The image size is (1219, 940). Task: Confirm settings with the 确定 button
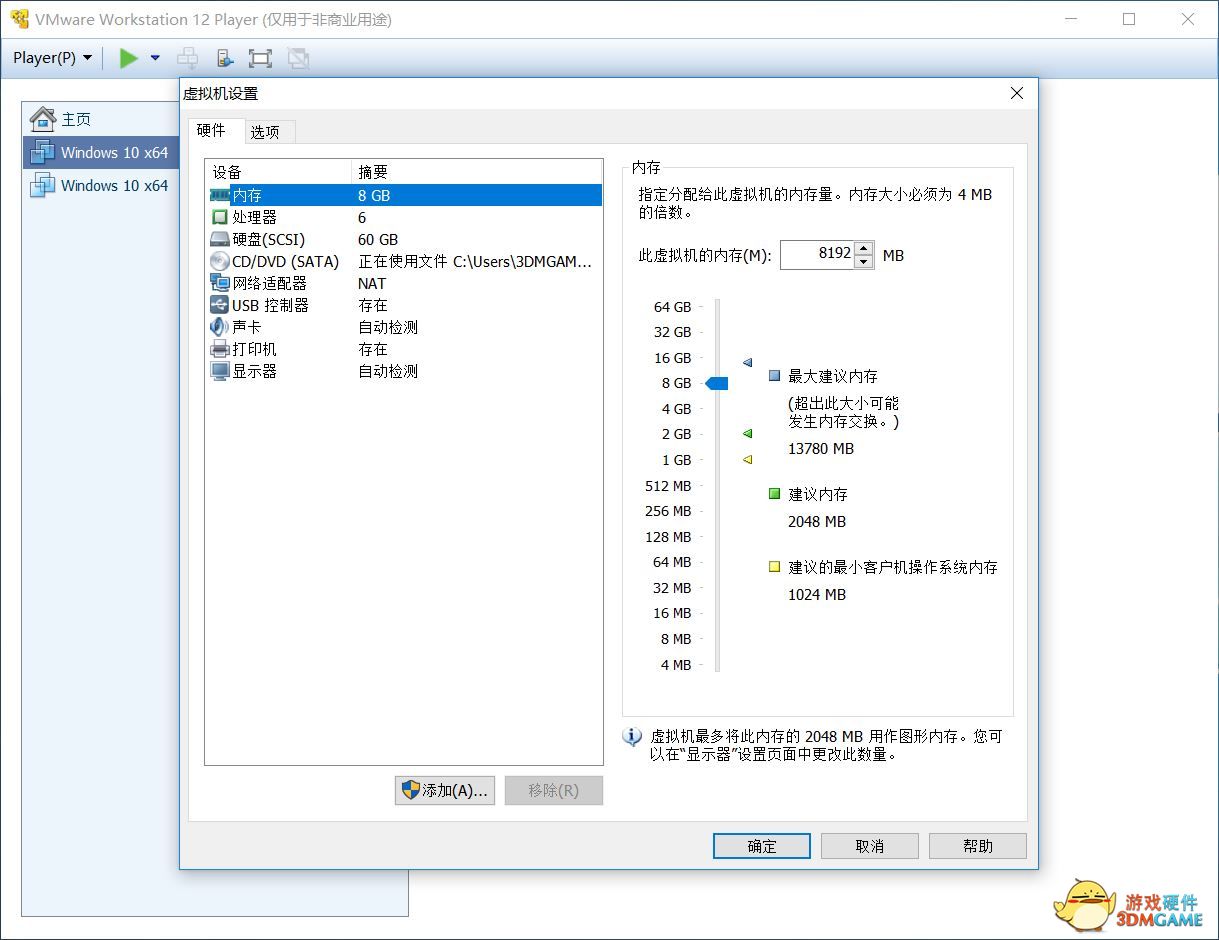[762, 846]
